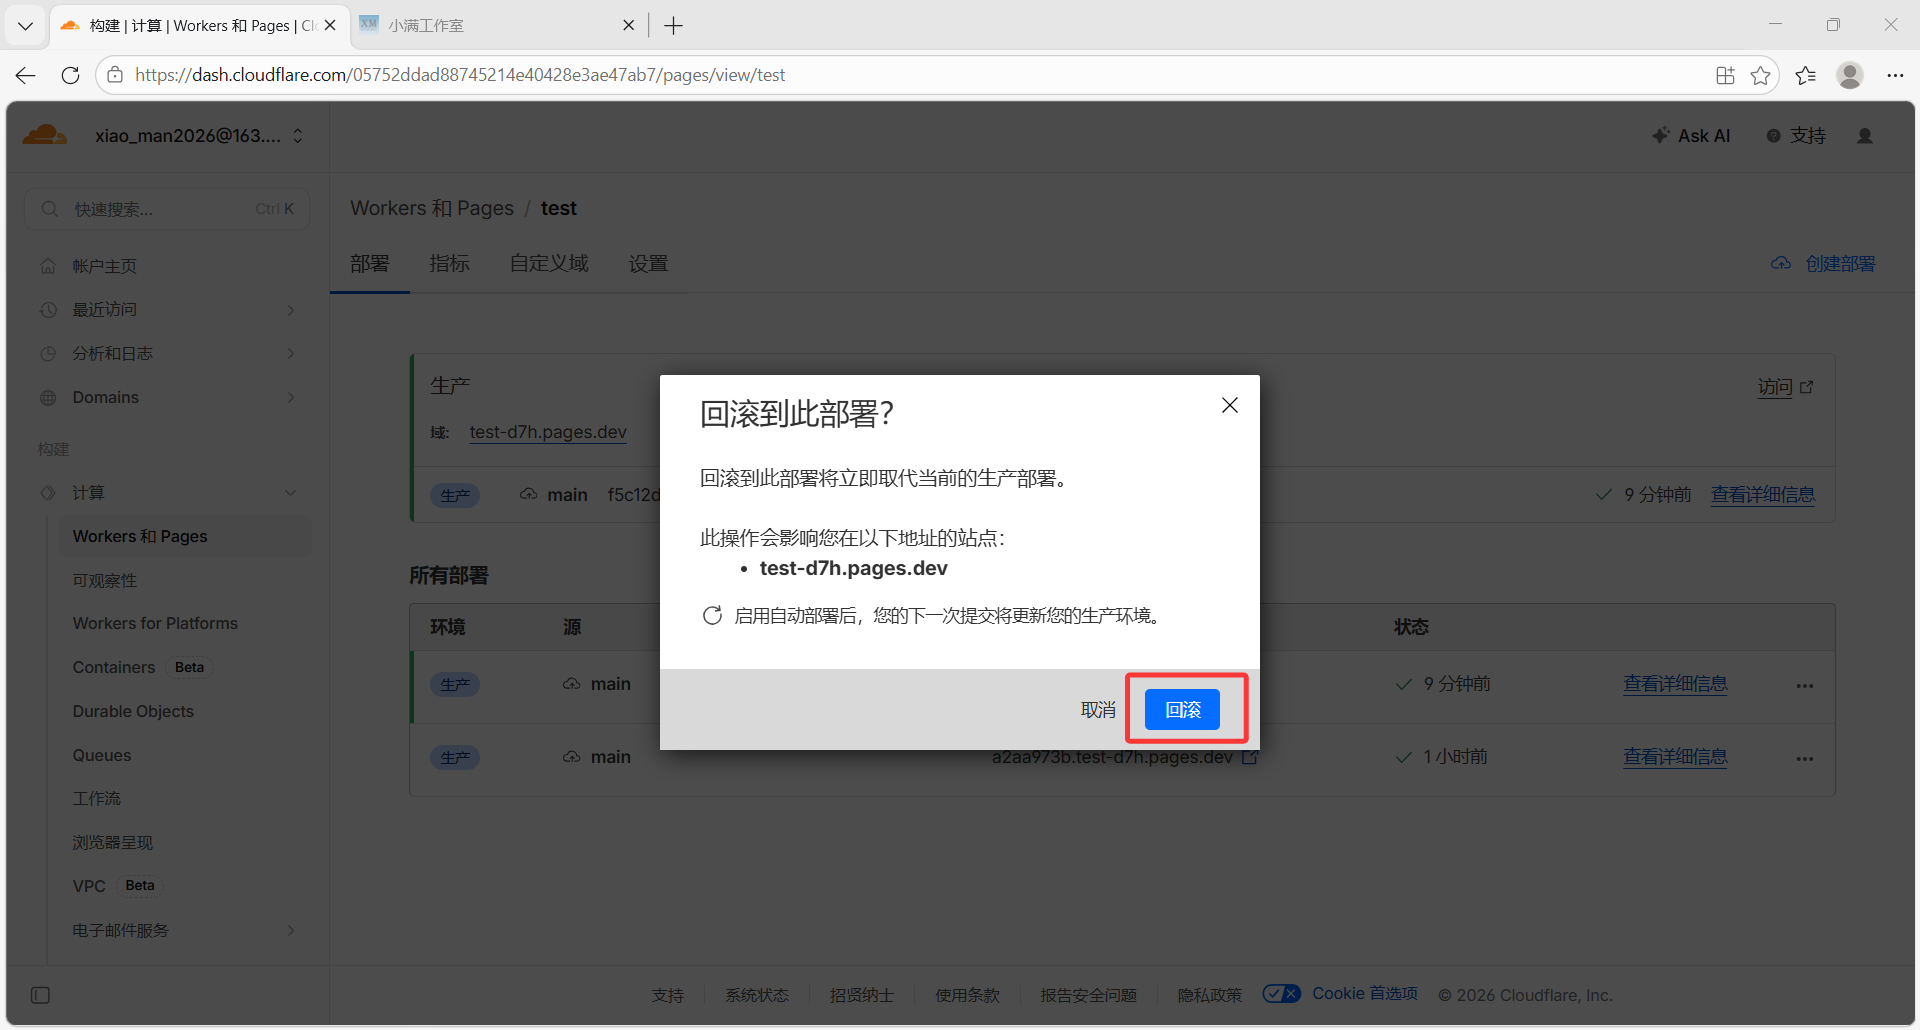The image size is (1920, 1030).
Task: Collapse the 计算 sidebar section
Action: (x=290, y=493)
